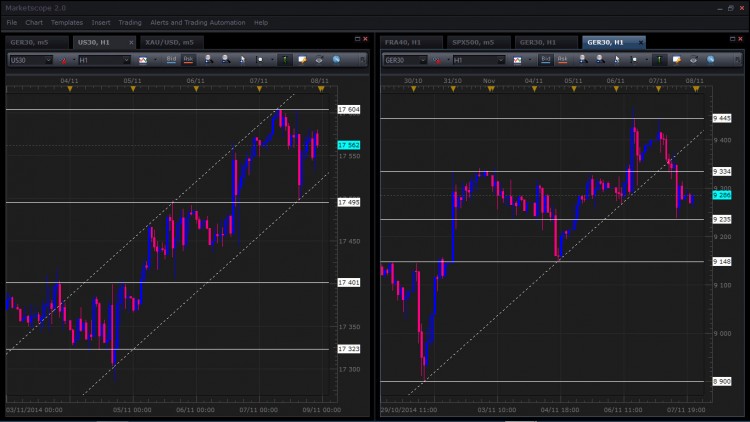
Task: Expand the H1 timeframe dropdown on GER30 chart
Action: coord(479,60)
